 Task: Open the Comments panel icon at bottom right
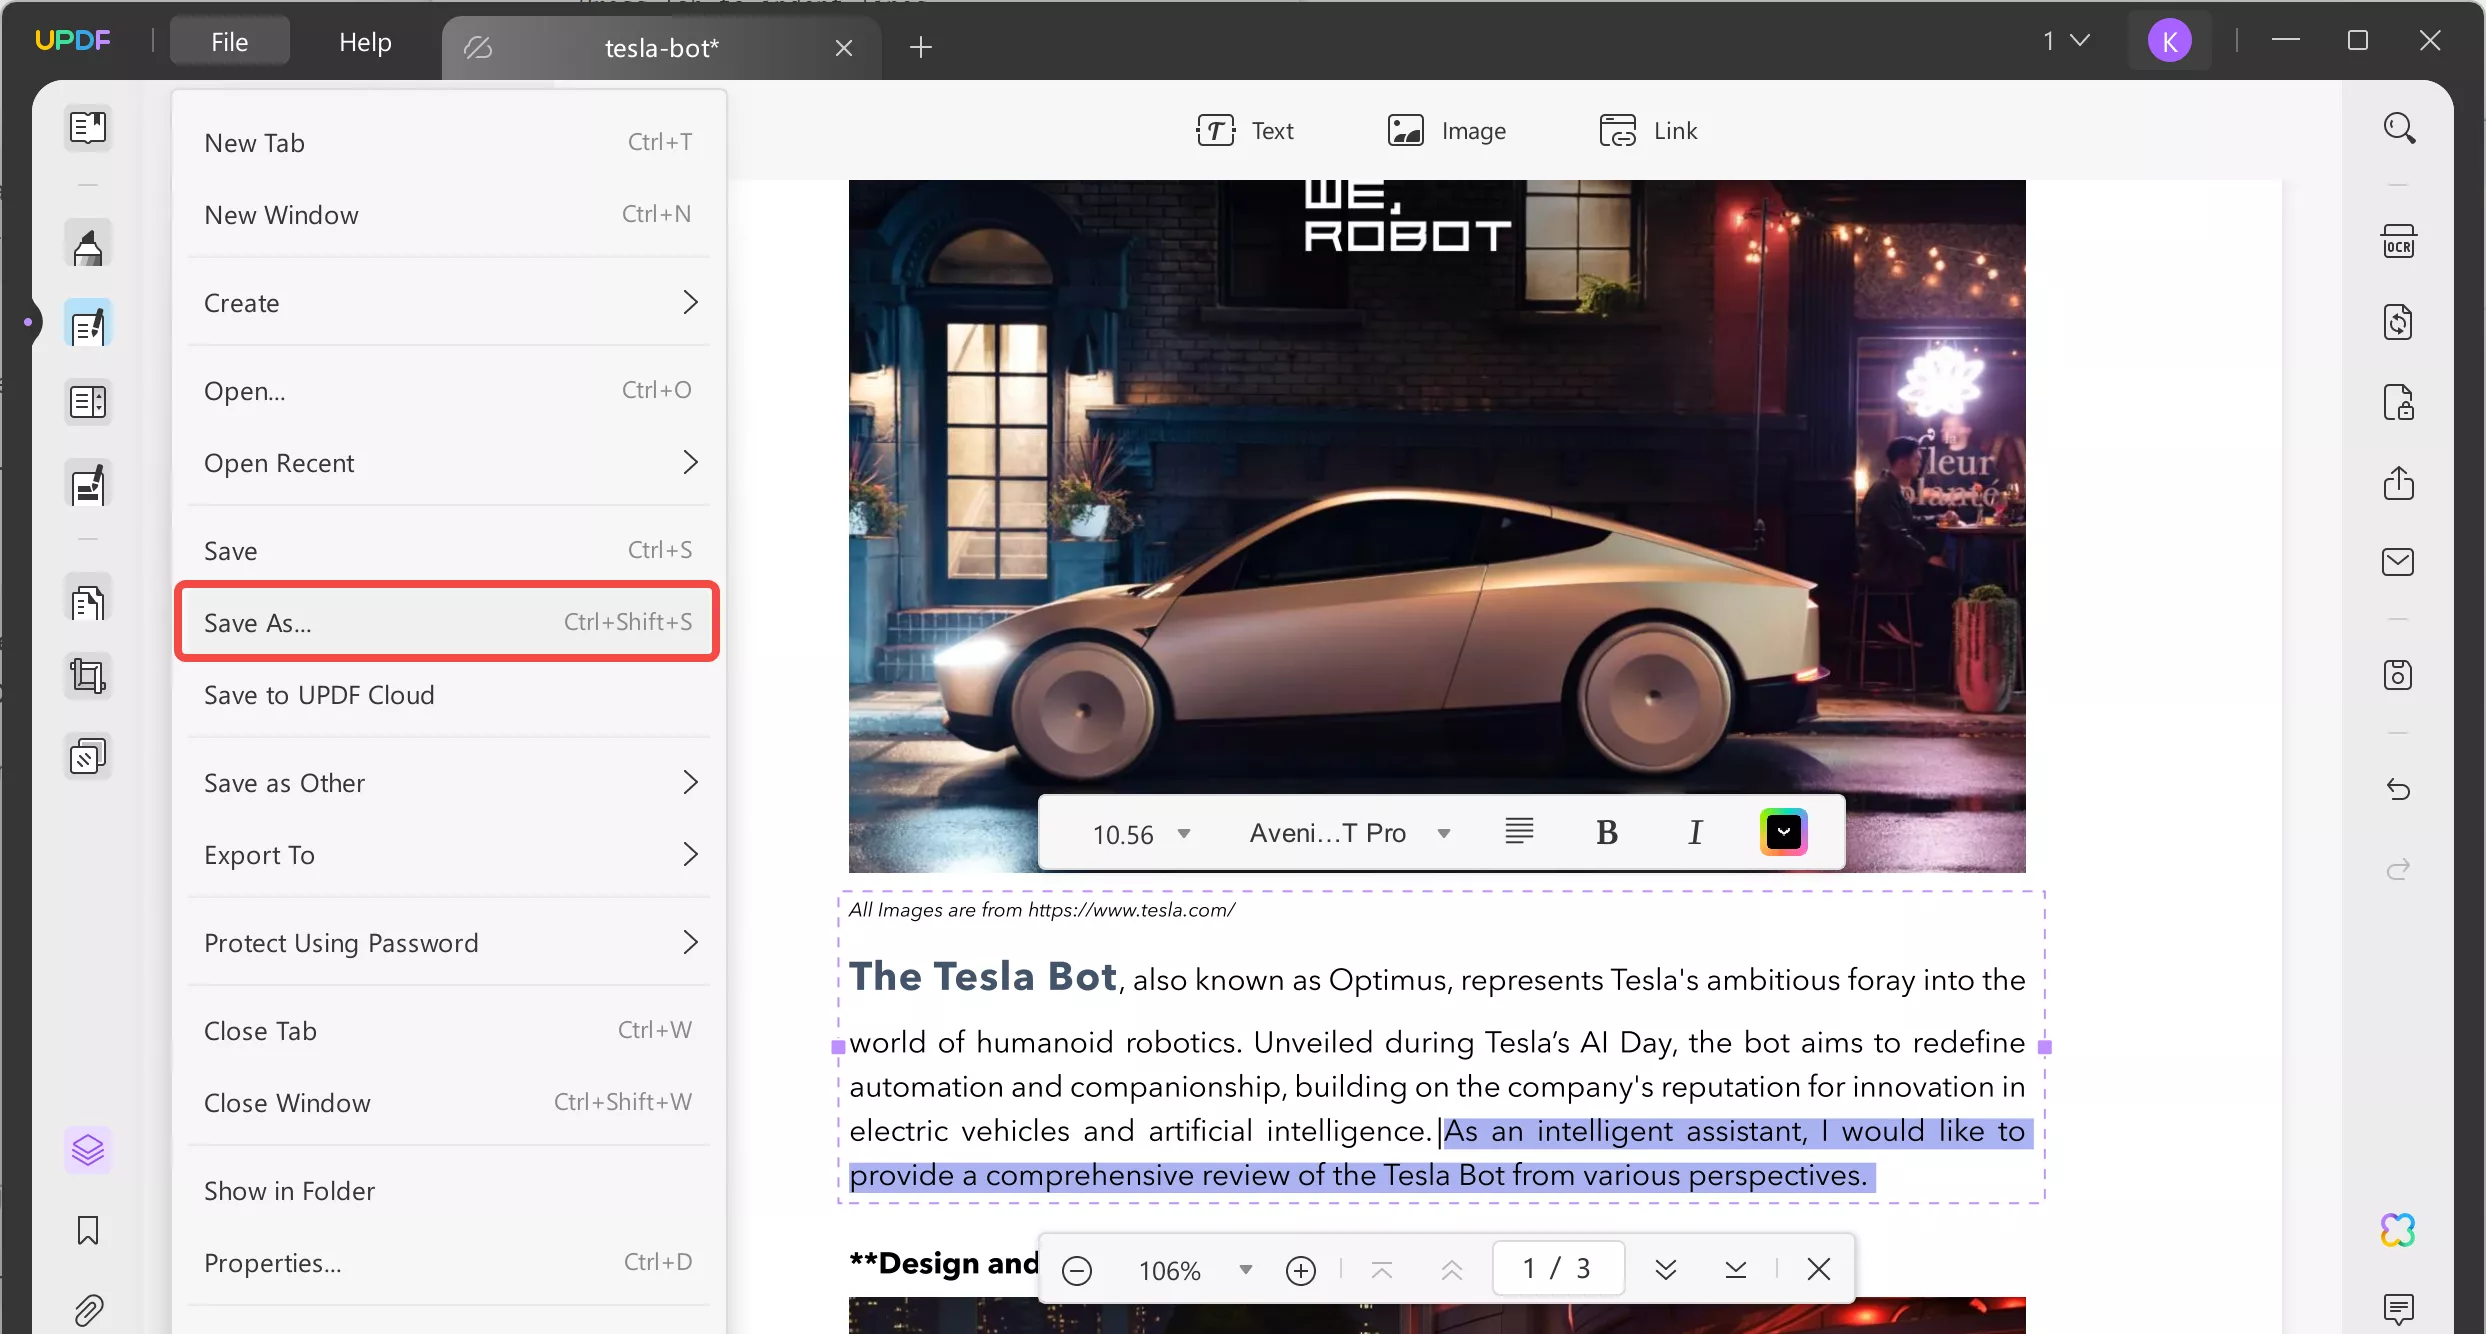coord(2399,1309)
